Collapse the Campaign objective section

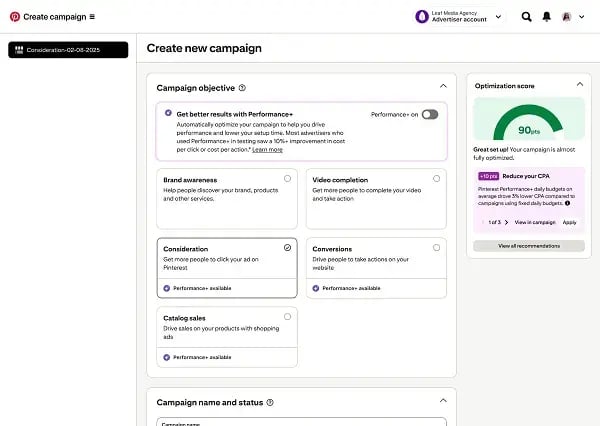click(443, 86)
